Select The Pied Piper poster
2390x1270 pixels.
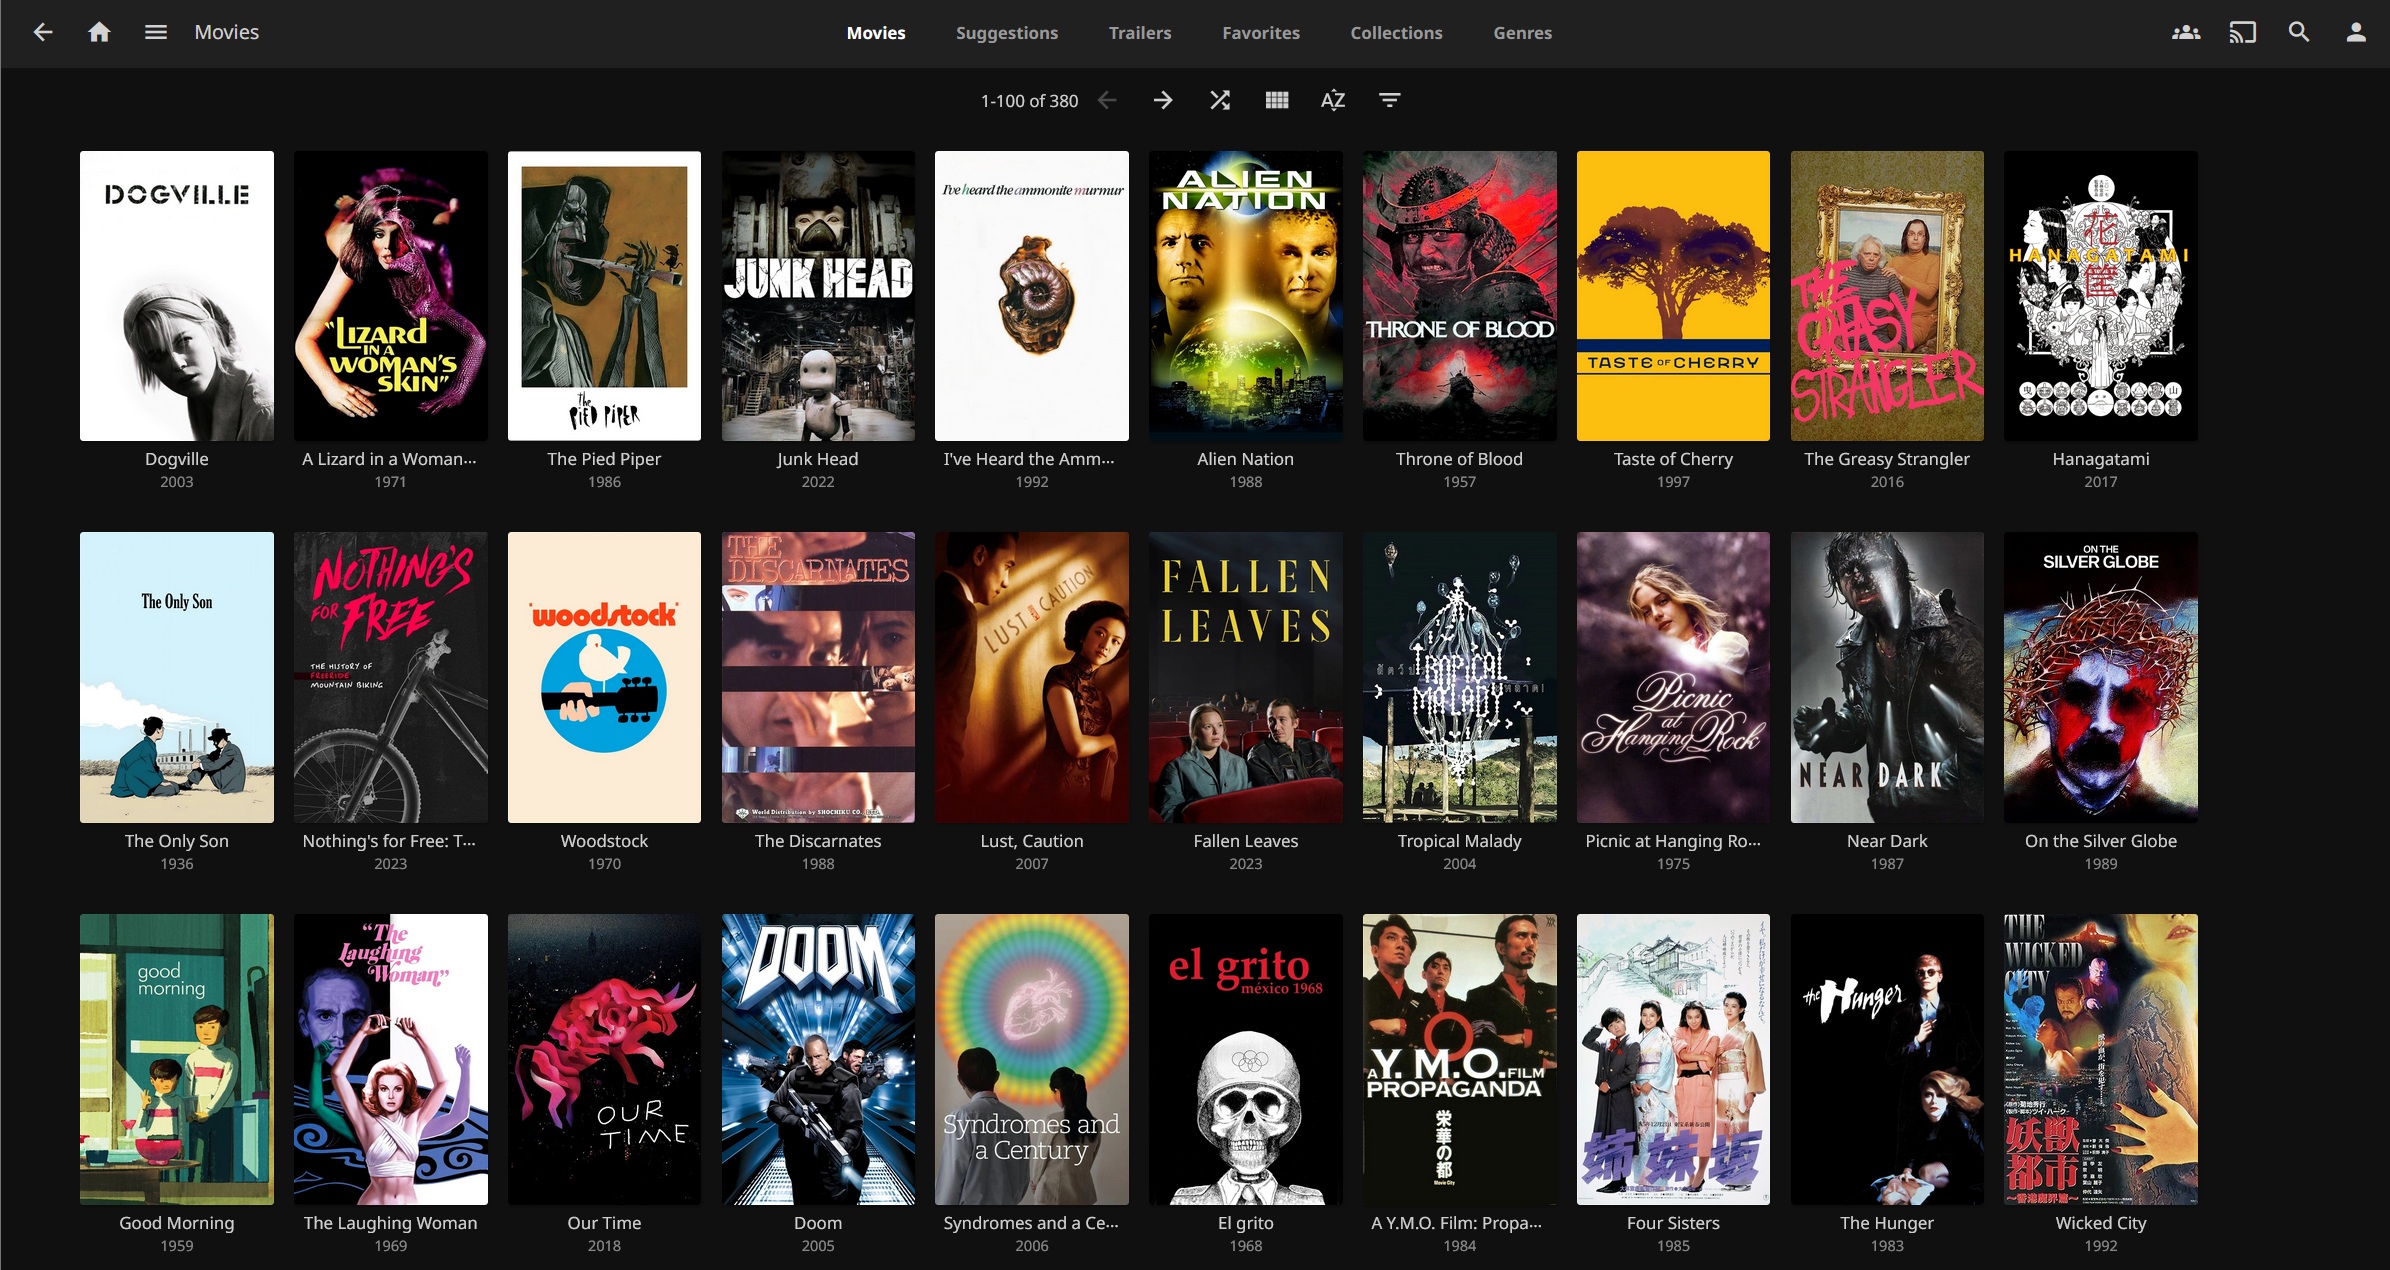tap(604, 296)
